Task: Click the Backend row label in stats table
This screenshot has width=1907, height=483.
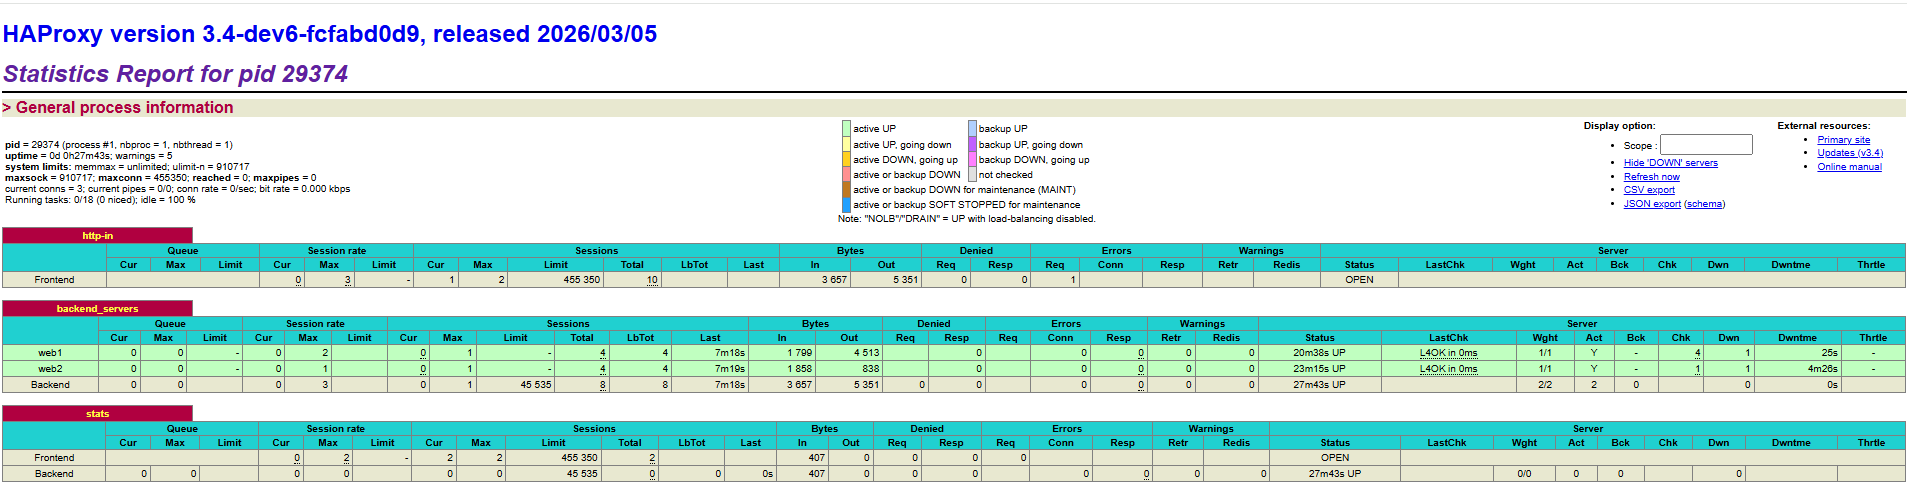Action: (54, 474)
